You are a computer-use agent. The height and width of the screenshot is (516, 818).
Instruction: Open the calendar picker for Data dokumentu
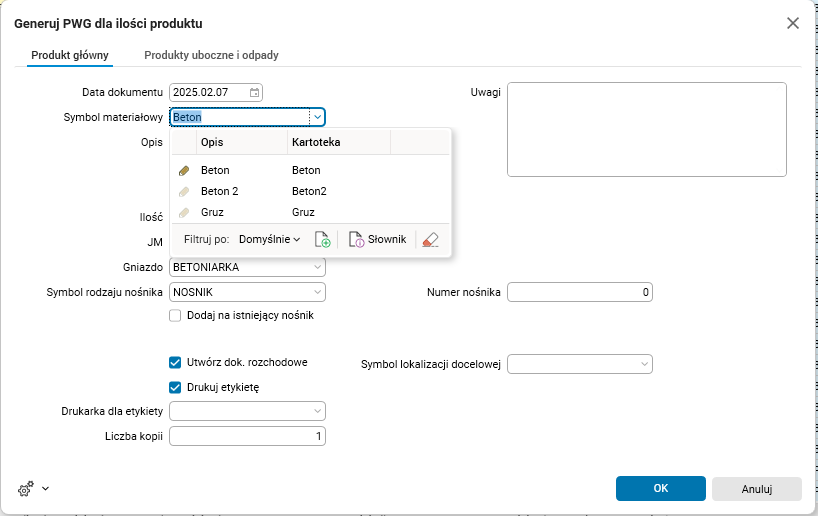255,92
